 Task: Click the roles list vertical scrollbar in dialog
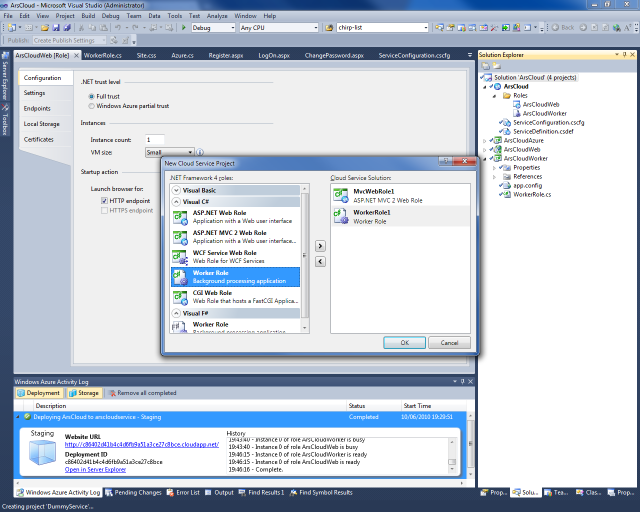[304, 258]
